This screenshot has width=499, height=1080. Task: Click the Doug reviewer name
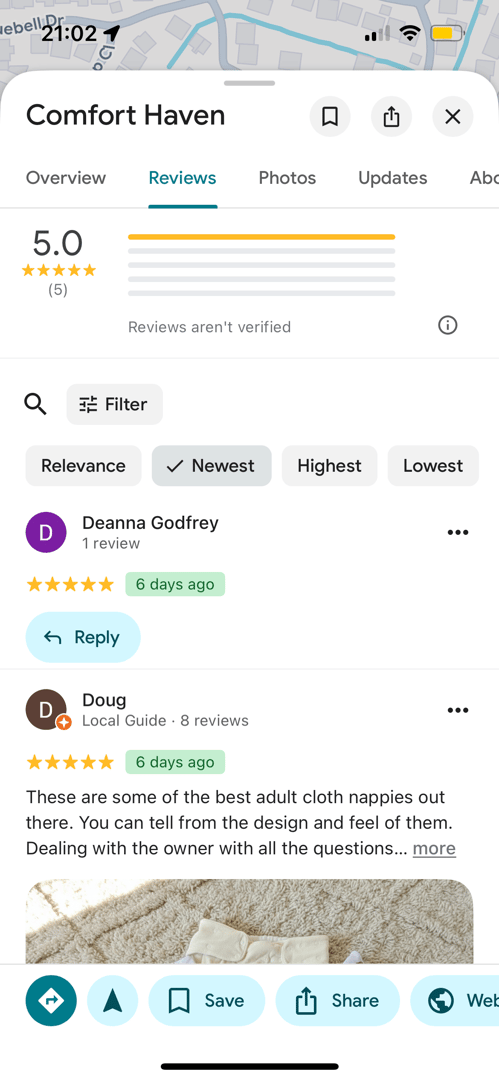click(104, 700)
